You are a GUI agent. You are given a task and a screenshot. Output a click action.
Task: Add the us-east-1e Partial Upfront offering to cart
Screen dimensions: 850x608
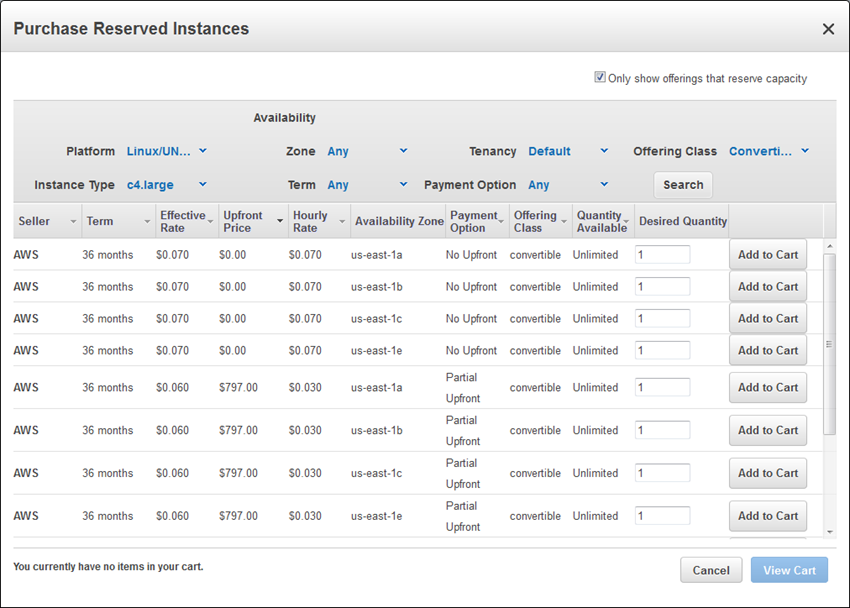tap(767, 516)
